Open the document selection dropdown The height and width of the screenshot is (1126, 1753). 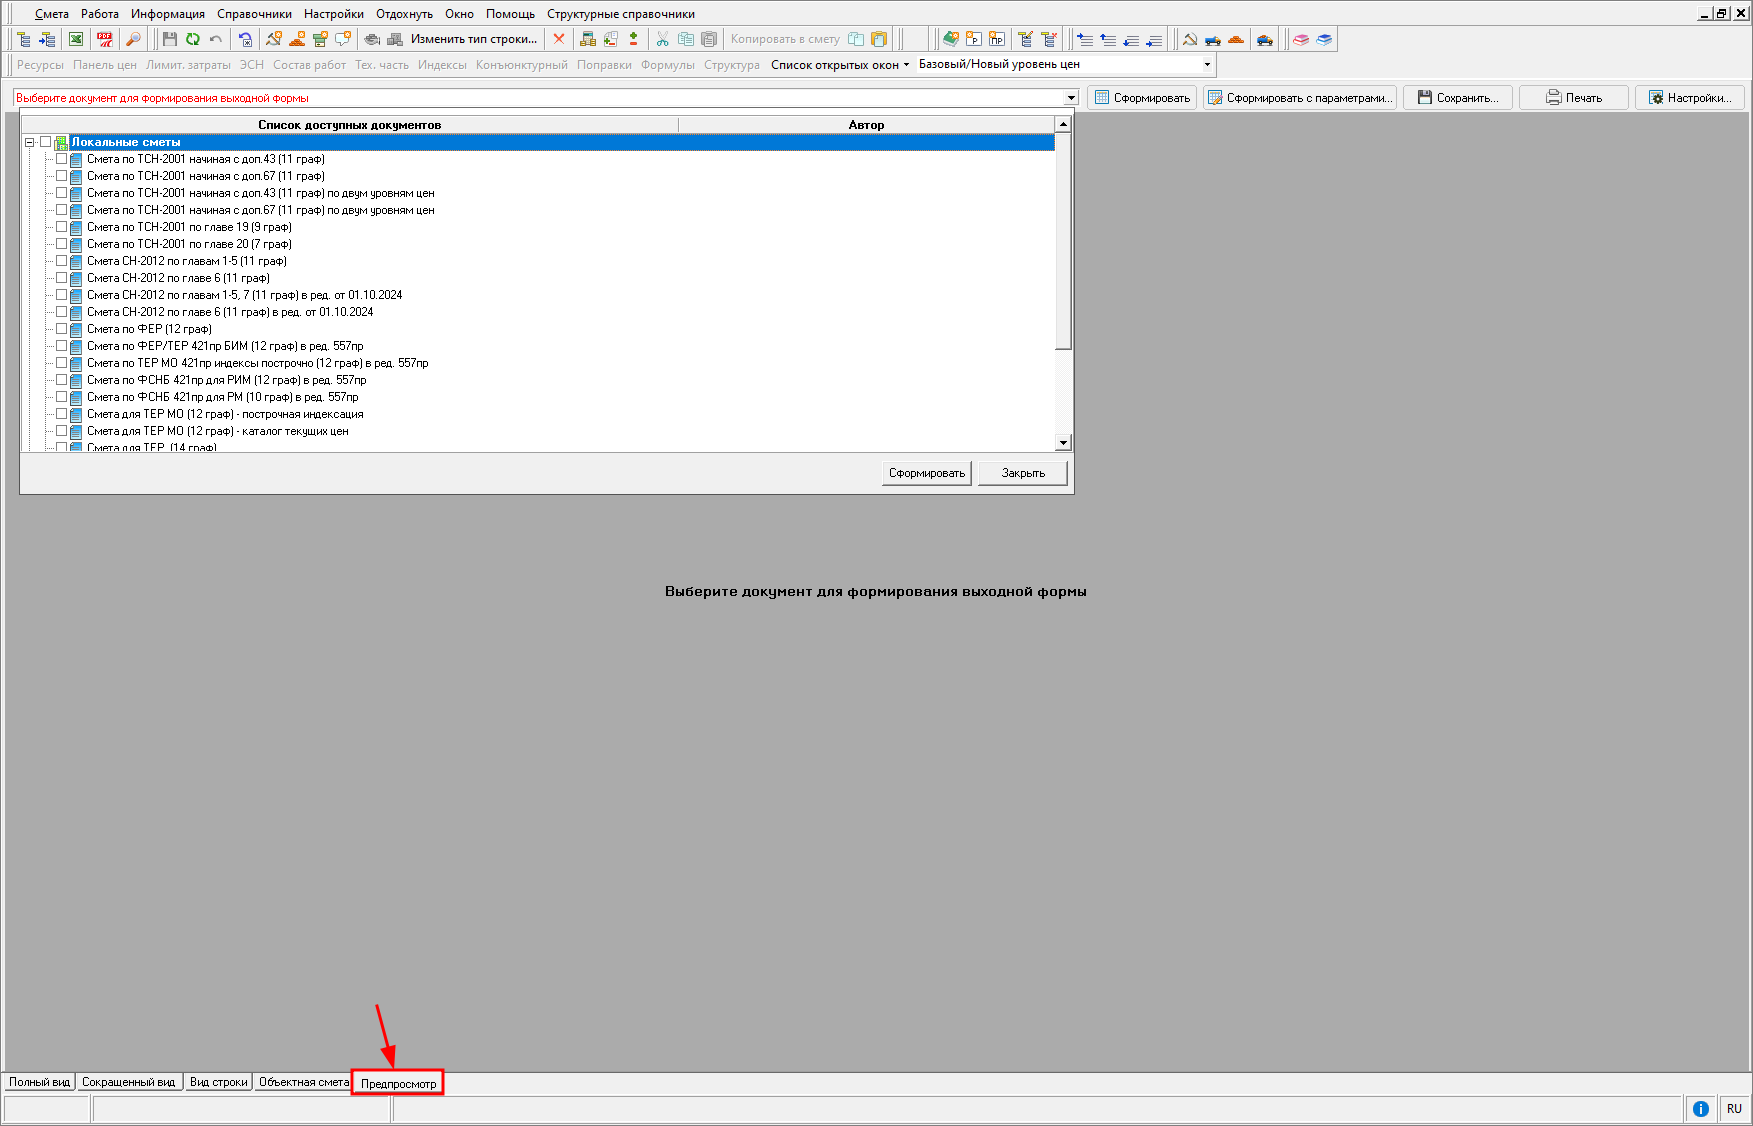1071,98
